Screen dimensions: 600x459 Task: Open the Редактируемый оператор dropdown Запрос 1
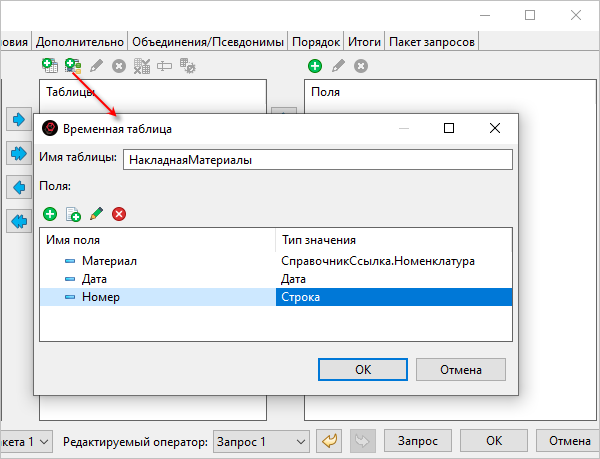coord(261,442)
